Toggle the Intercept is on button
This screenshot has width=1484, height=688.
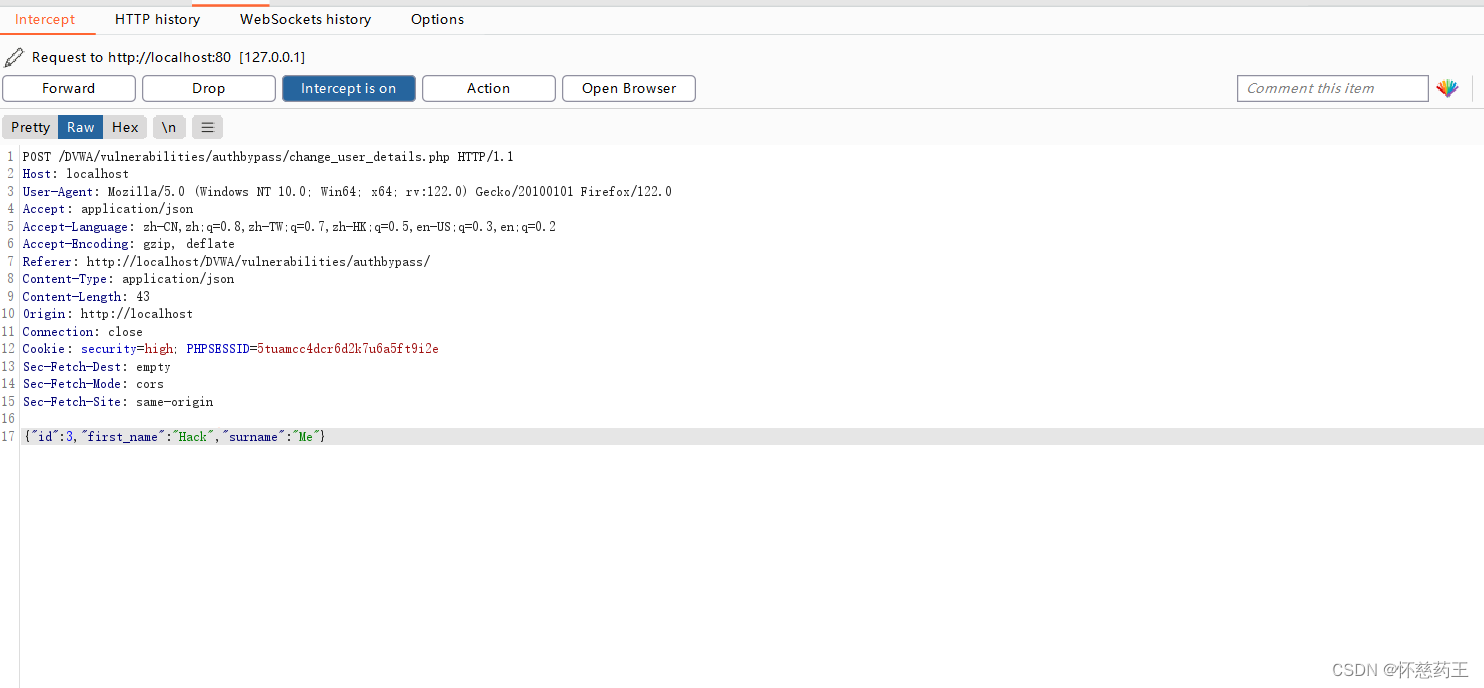tap(348, 88)
